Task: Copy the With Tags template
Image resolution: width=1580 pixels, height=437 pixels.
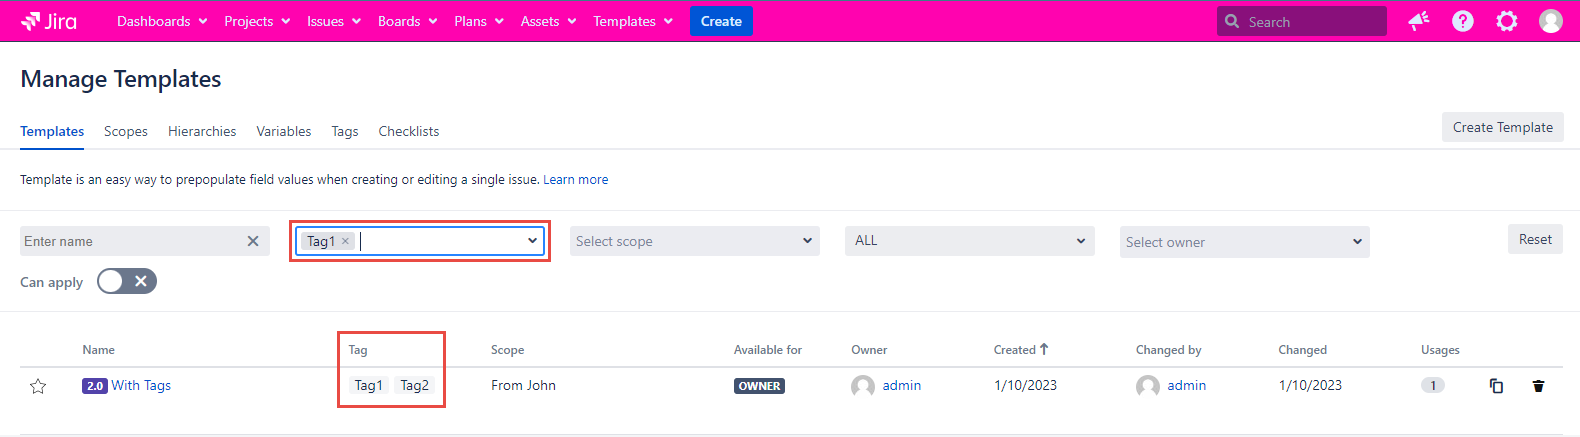Action: (1496, 386)
